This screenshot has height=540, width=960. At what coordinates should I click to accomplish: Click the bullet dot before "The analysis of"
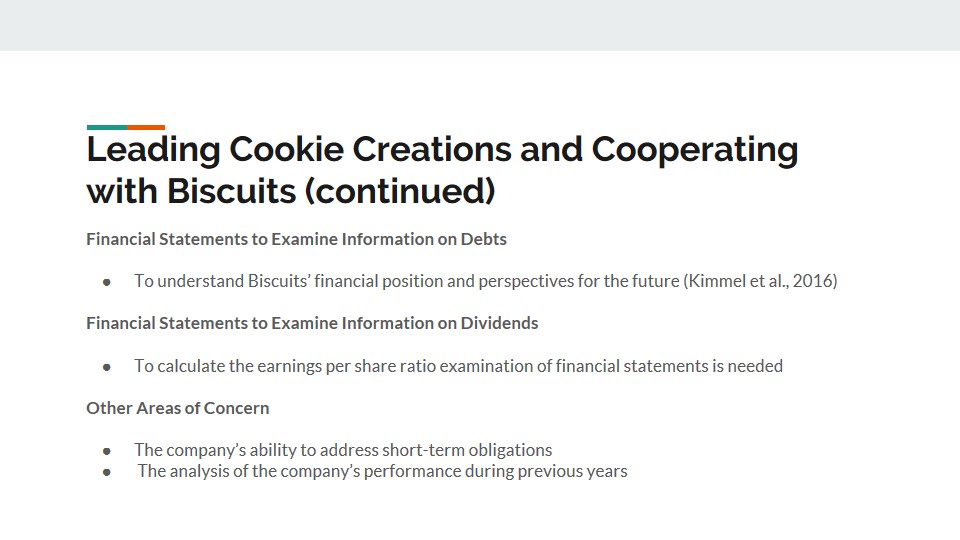click(107, 472)
